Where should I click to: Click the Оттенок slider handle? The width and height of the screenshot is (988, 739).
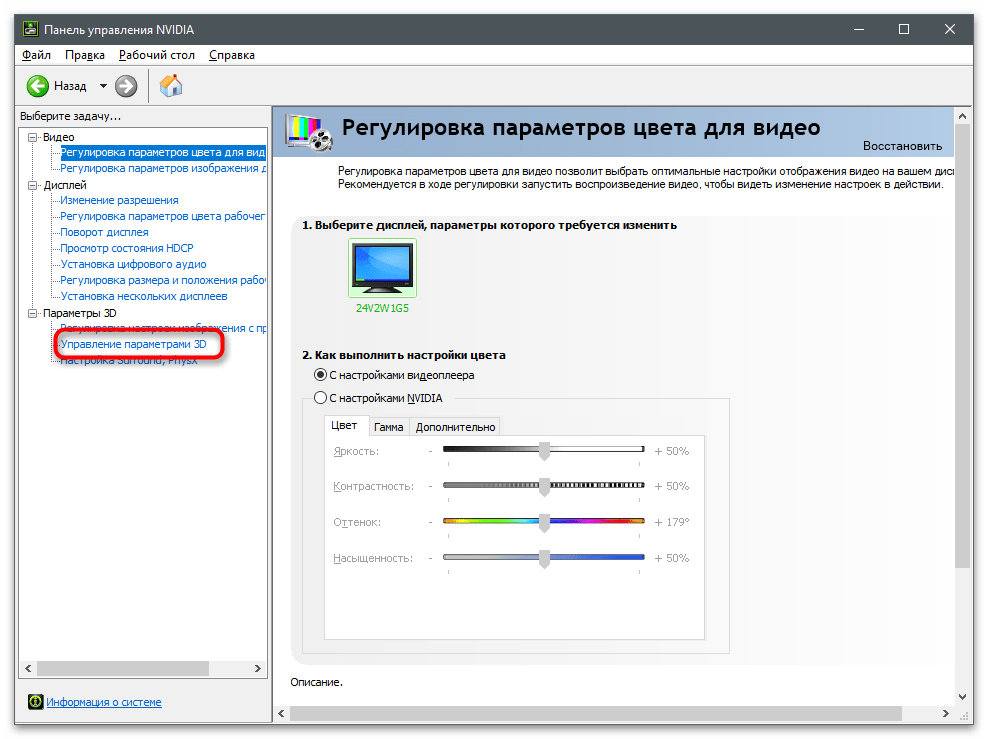(544, 522)
